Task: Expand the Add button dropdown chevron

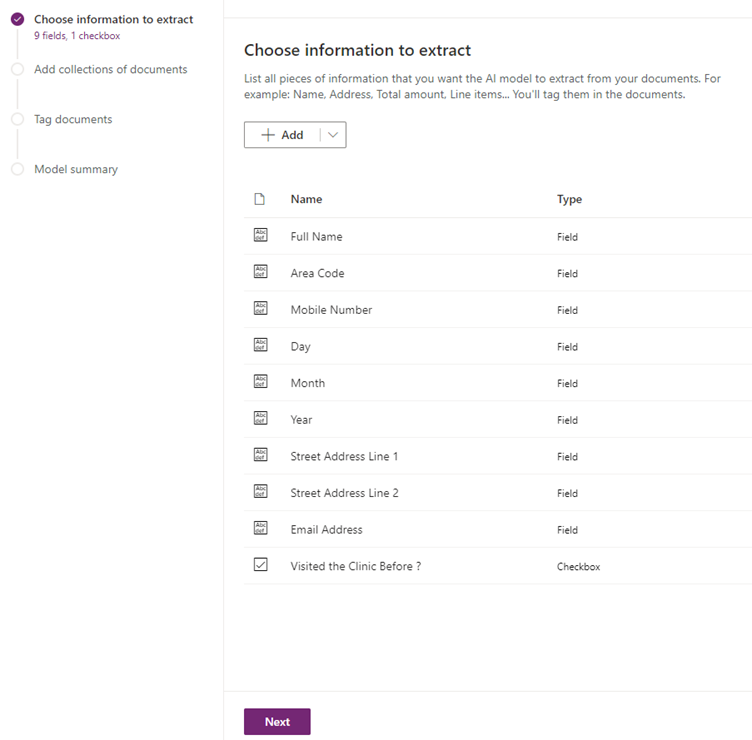Action: tap(333, 135)
